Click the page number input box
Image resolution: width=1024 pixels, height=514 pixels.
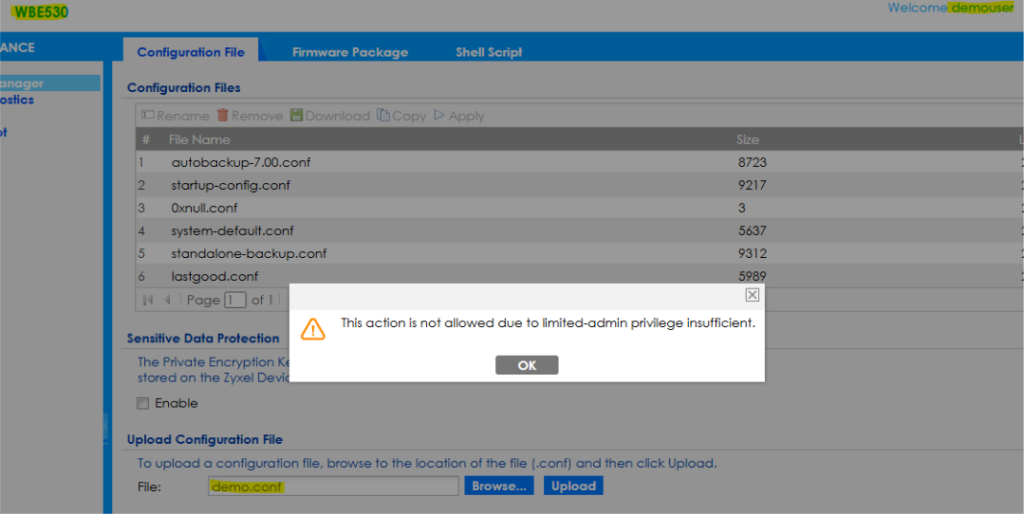(235, 300)
